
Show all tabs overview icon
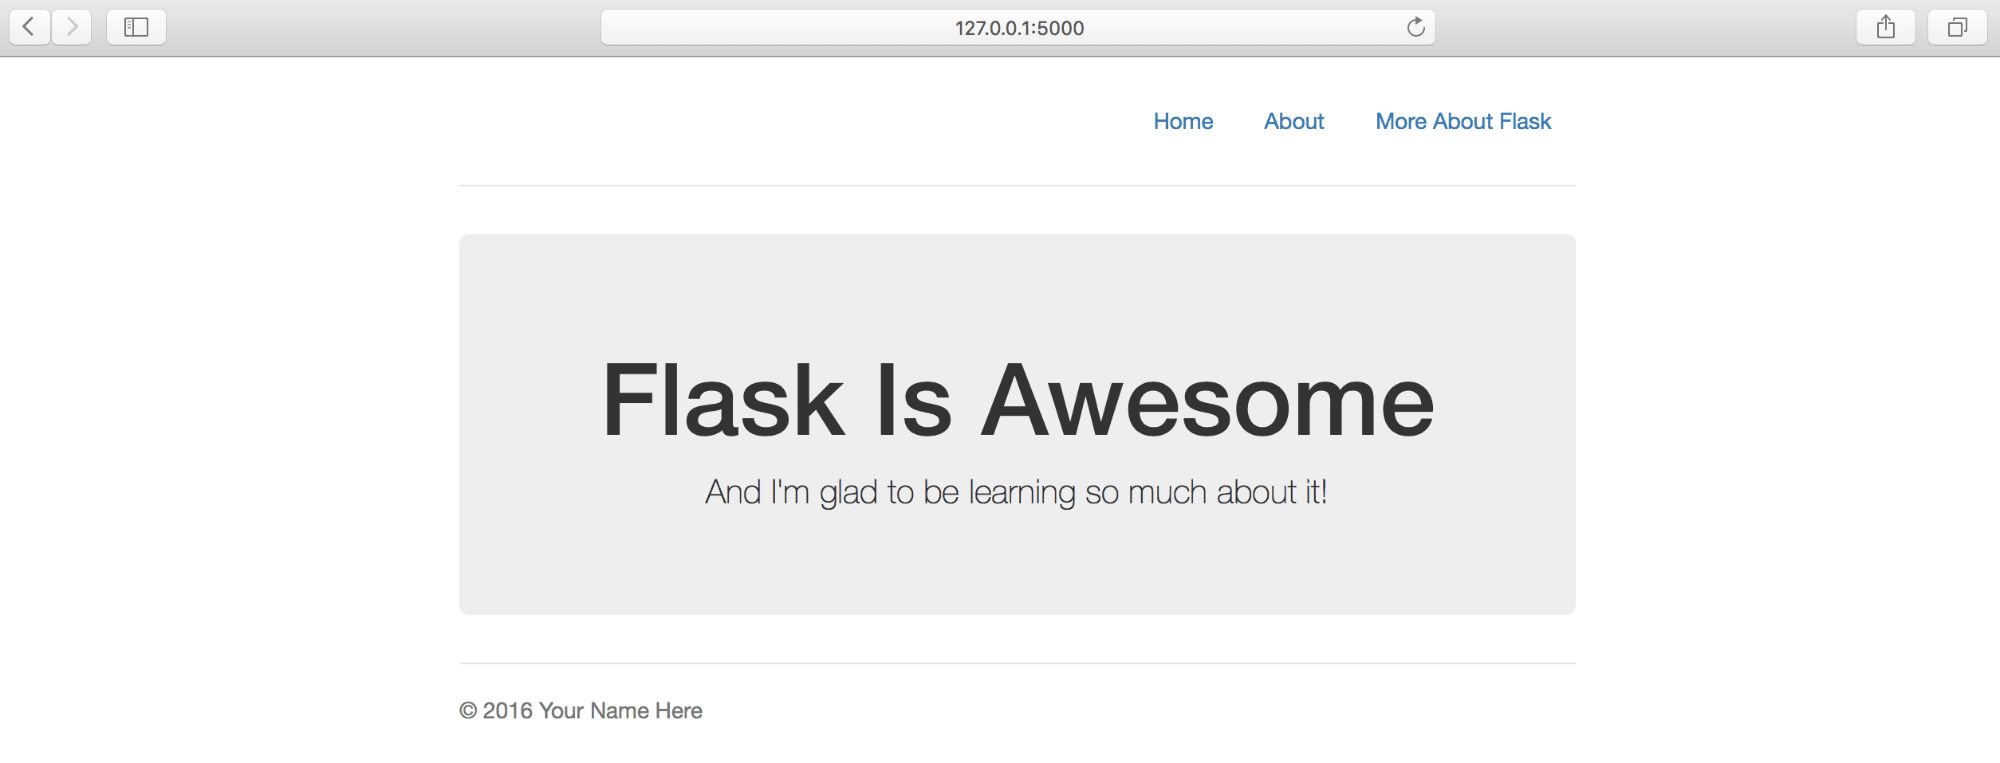pyautogui.click(x=1957, y=27)
